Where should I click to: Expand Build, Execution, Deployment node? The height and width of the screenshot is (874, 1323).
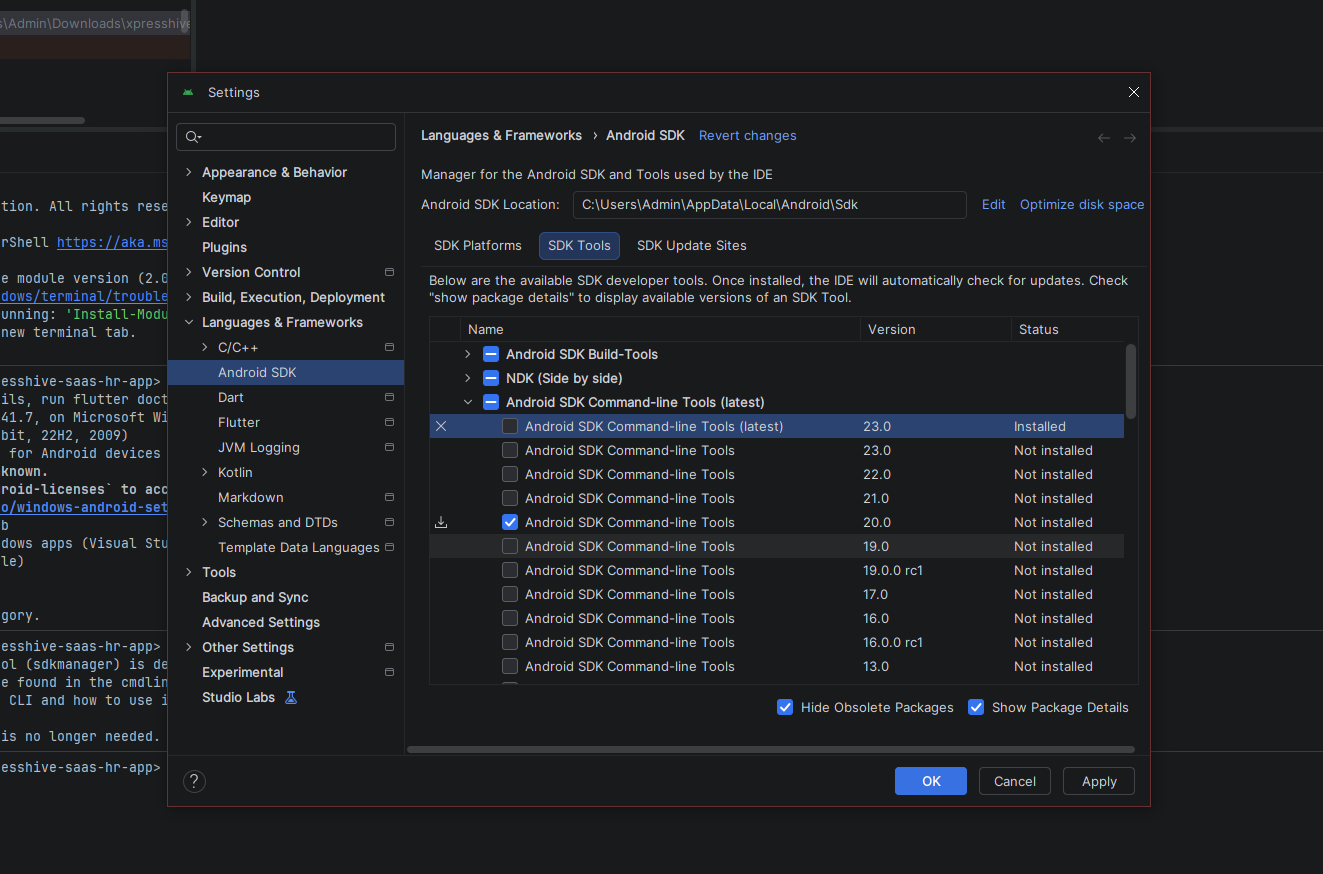(189, 297)
